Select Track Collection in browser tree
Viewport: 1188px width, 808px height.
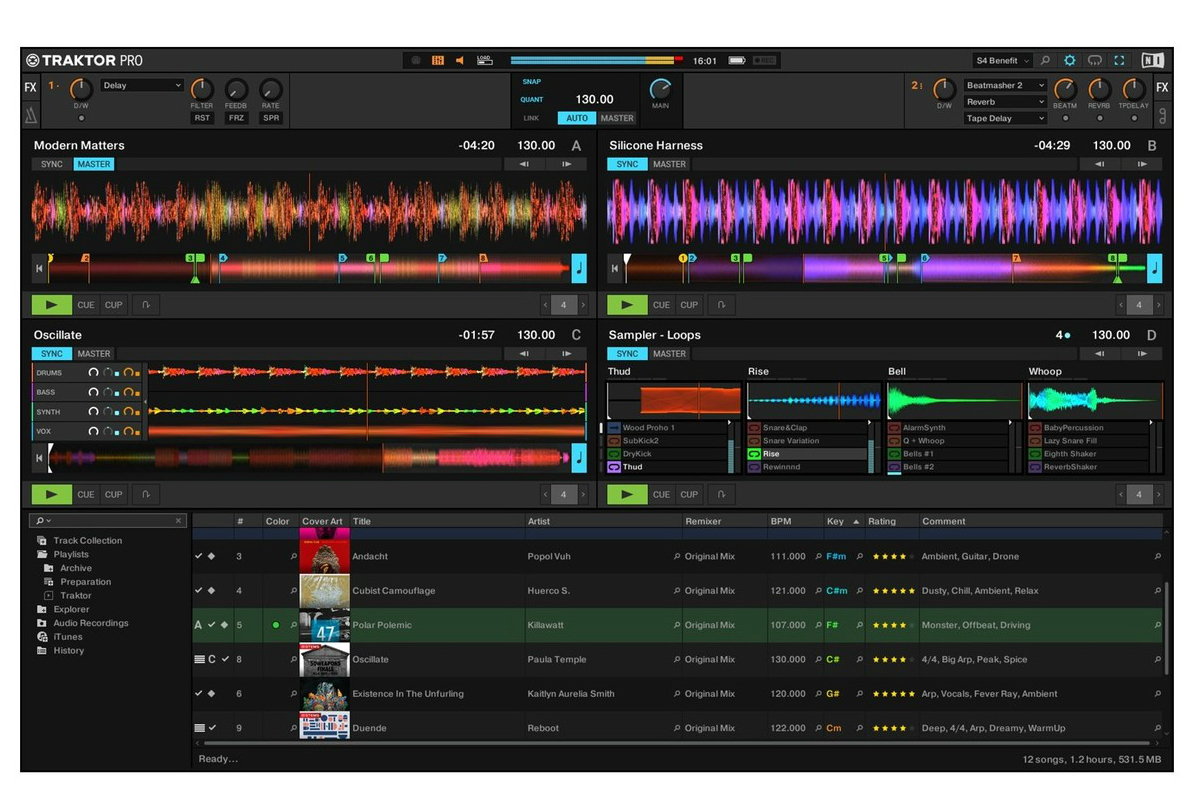pos(88,540)
